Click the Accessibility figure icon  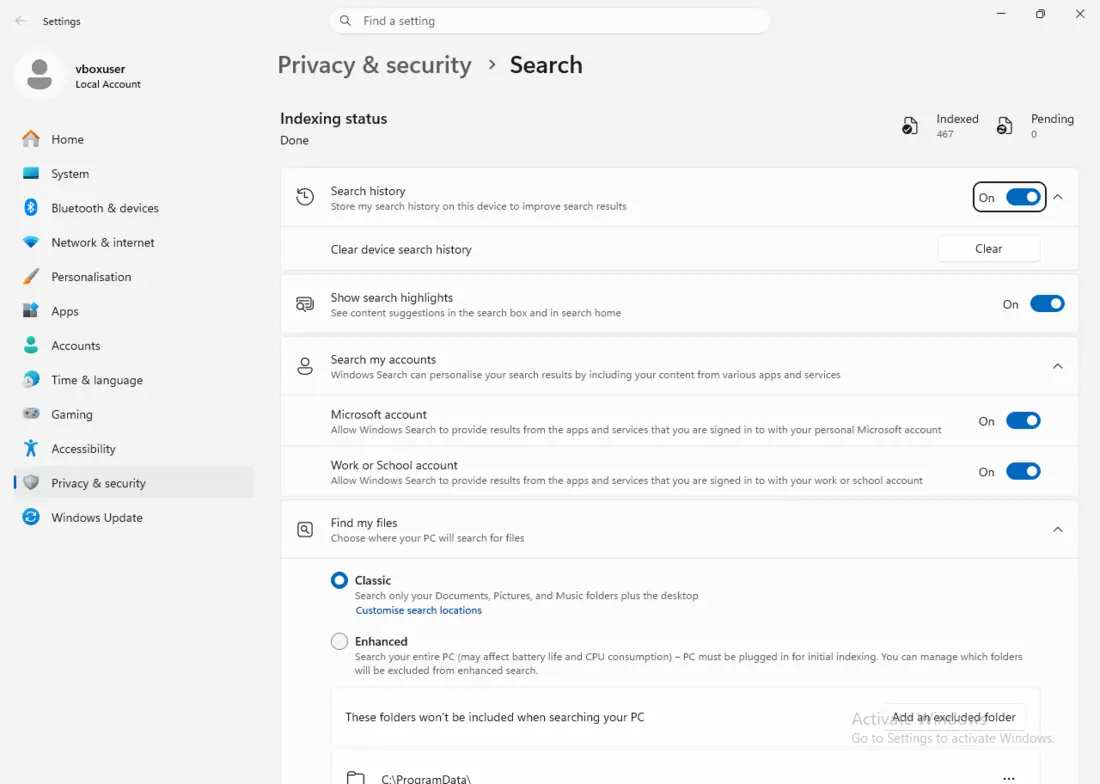[31, 448]
